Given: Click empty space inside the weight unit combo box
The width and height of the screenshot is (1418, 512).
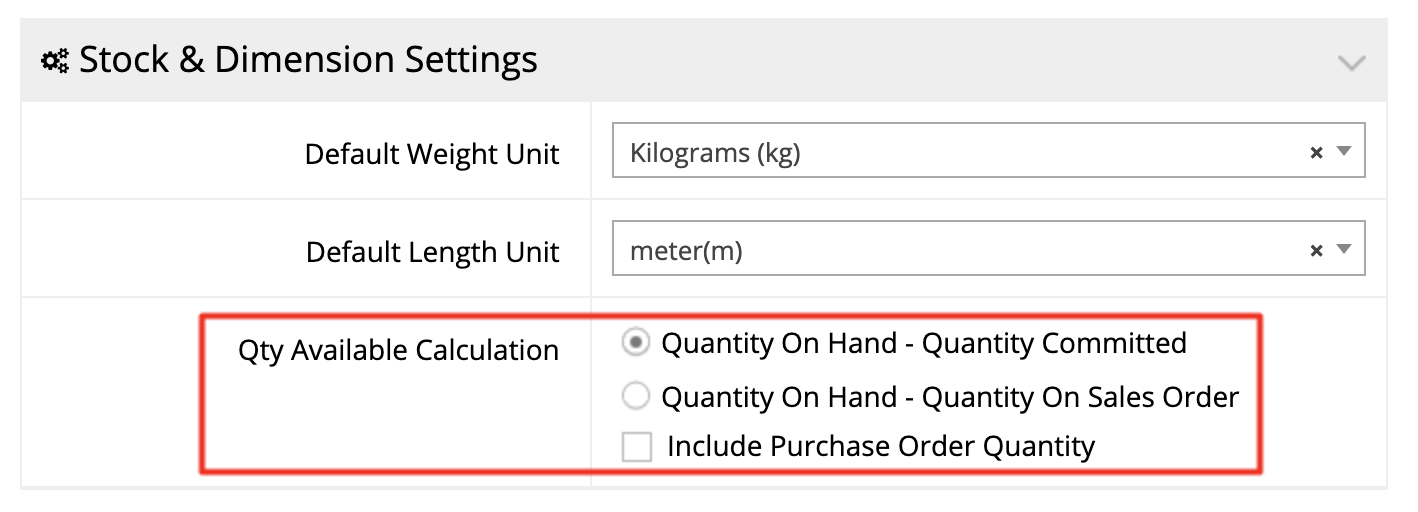Looking at the screenshot, I should point(1050,153).
